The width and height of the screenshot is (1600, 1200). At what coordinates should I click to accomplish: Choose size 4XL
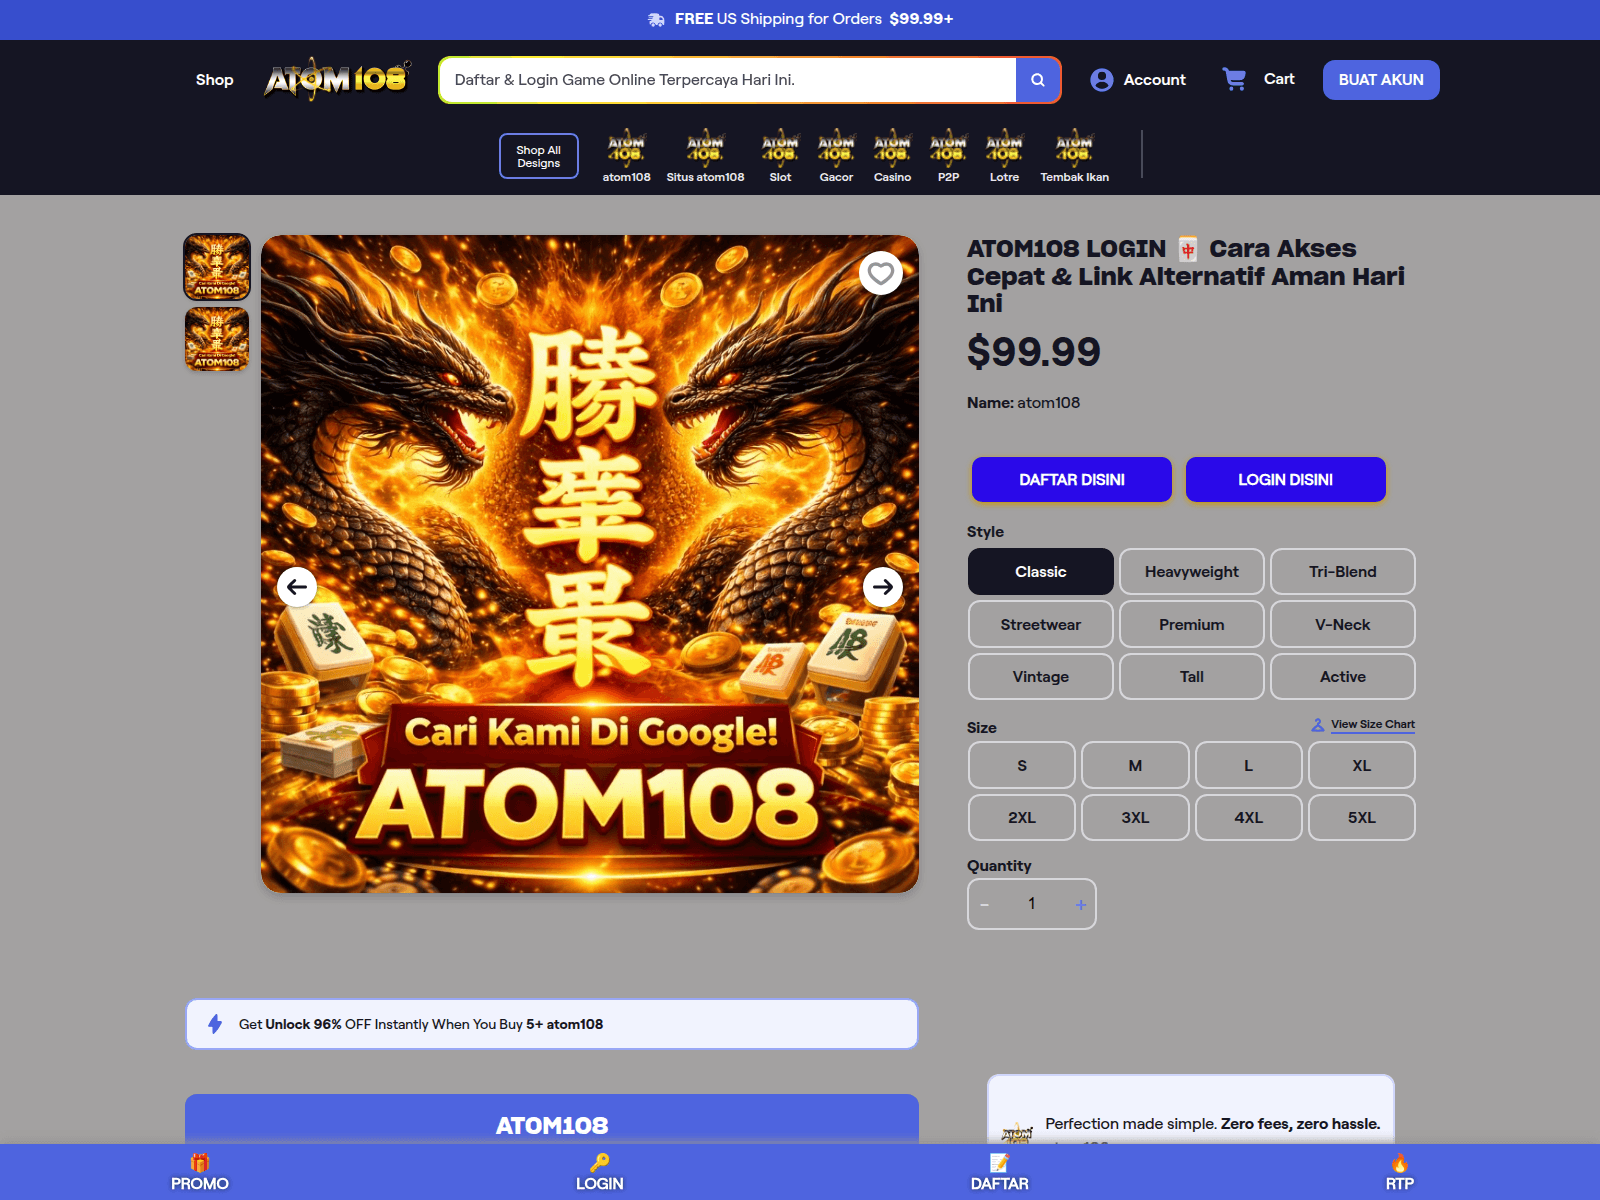tap(1249, 818)
